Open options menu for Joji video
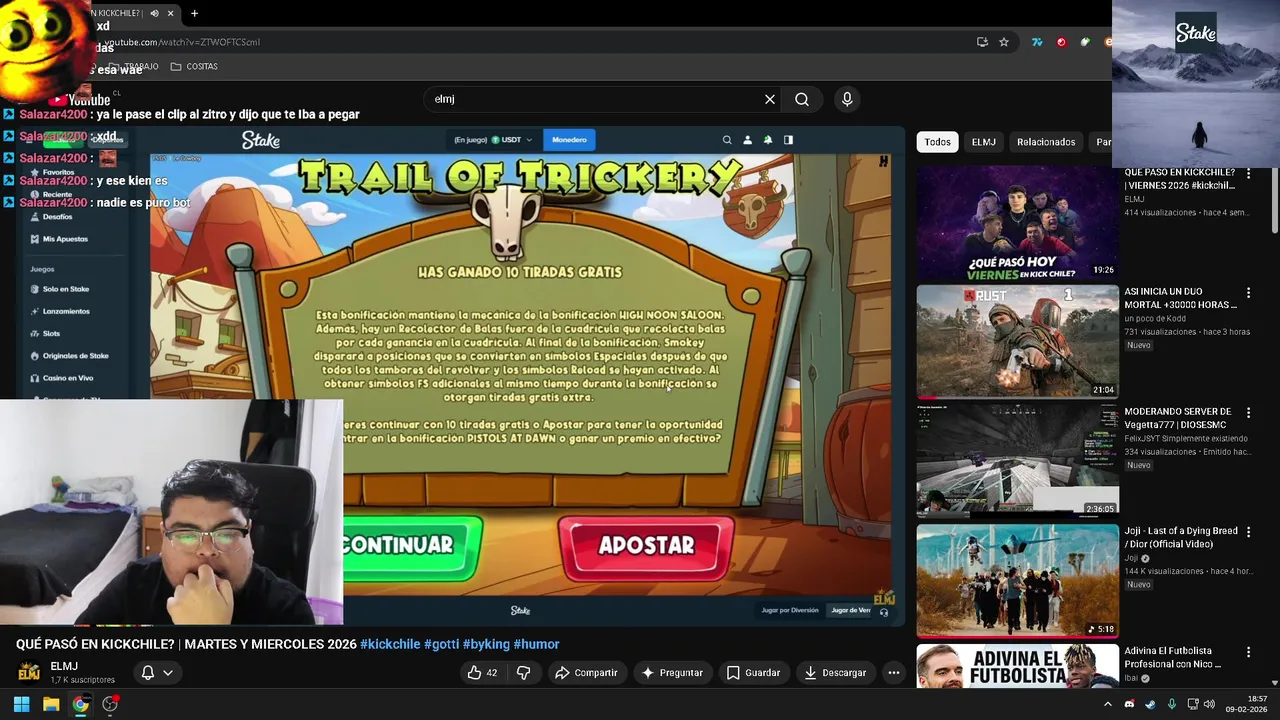The image size is (1280, 720). 1248,532
